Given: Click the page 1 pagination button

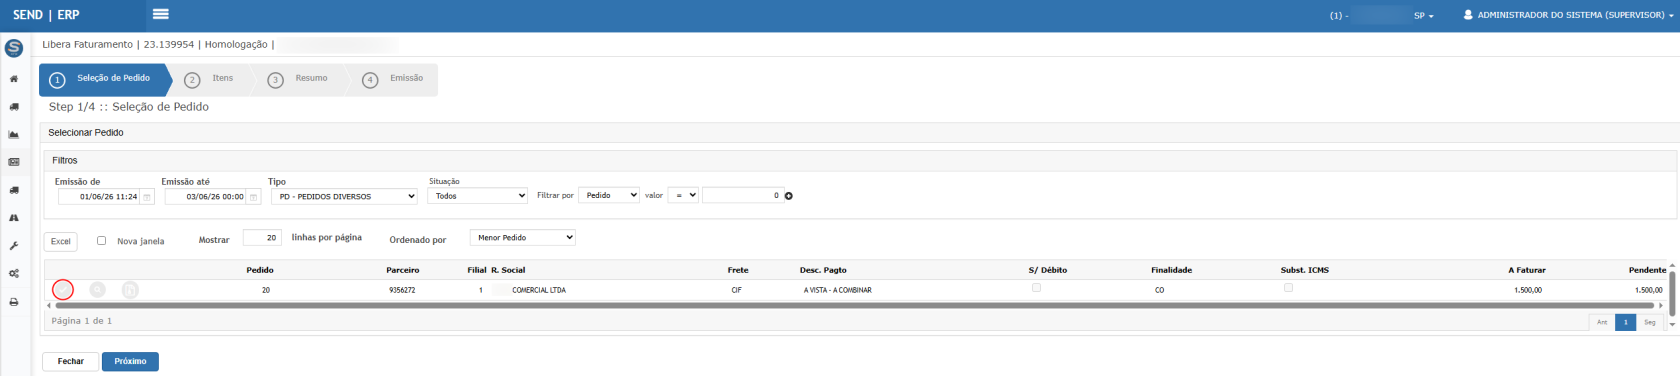Looking at the screenshot, I should tap(1626, 322).
